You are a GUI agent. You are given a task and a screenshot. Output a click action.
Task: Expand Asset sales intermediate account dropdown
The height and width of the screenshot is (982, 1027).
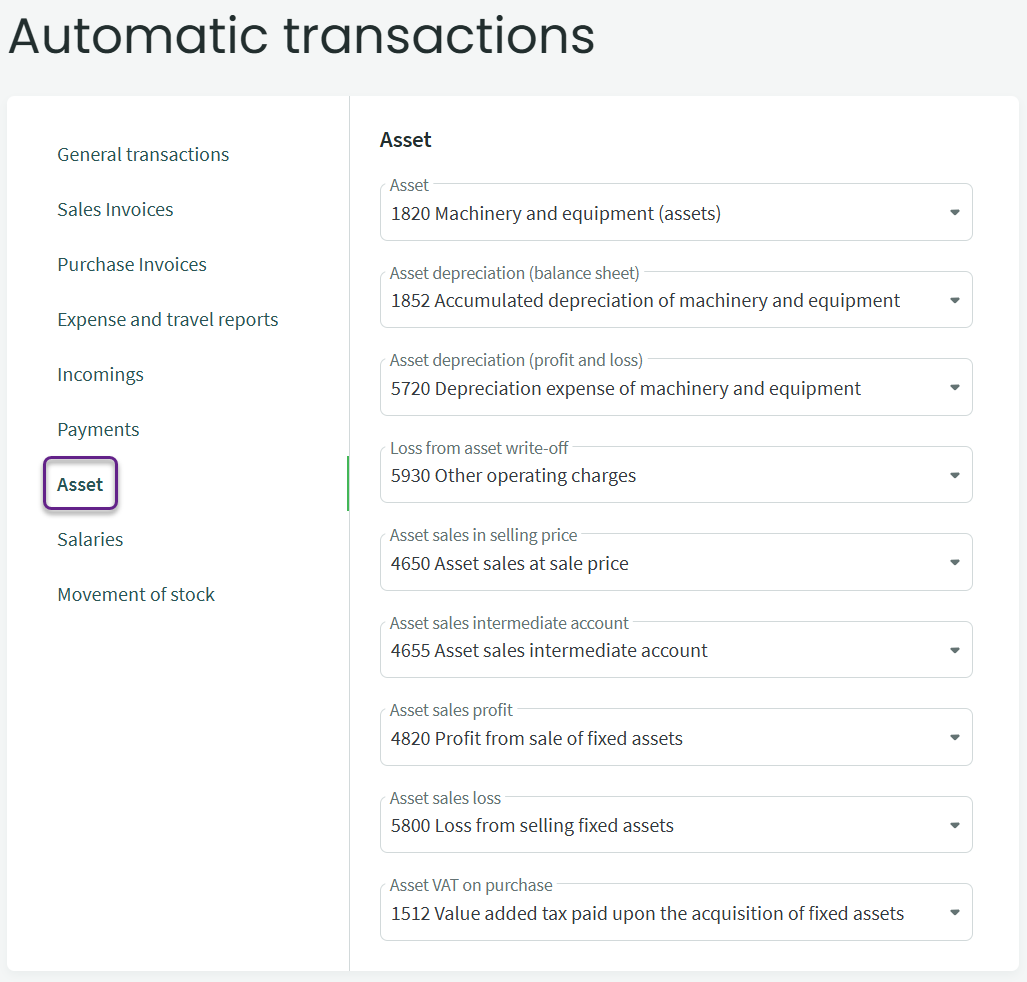(955, 651)
